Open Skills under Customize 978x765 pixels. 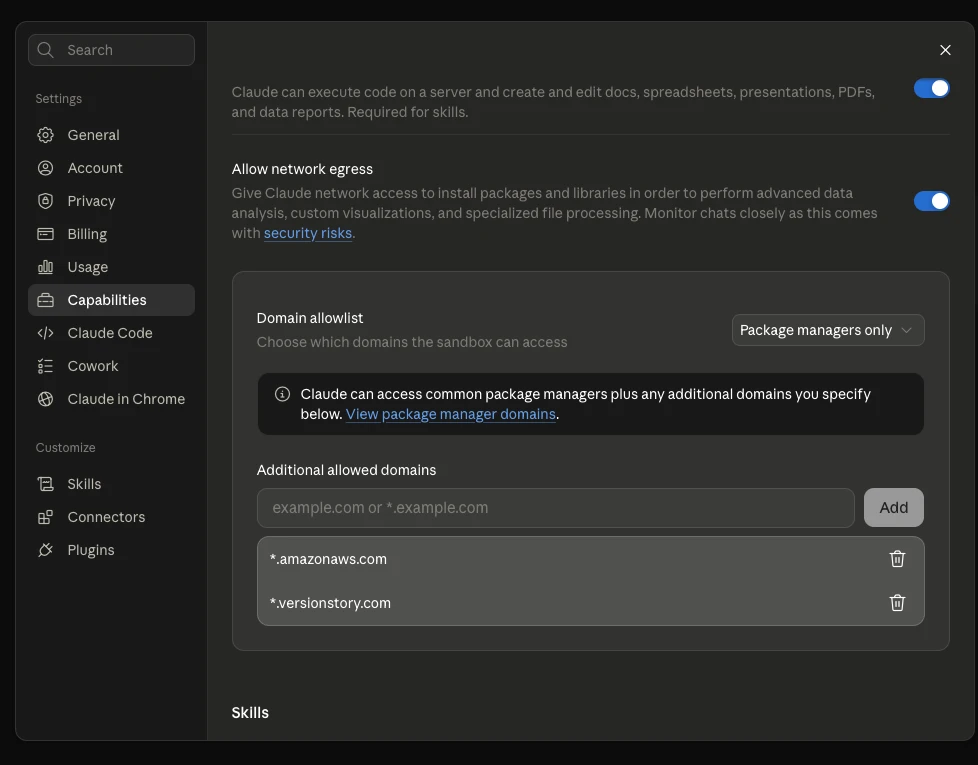pyautogui.click(x=111, y=484)
